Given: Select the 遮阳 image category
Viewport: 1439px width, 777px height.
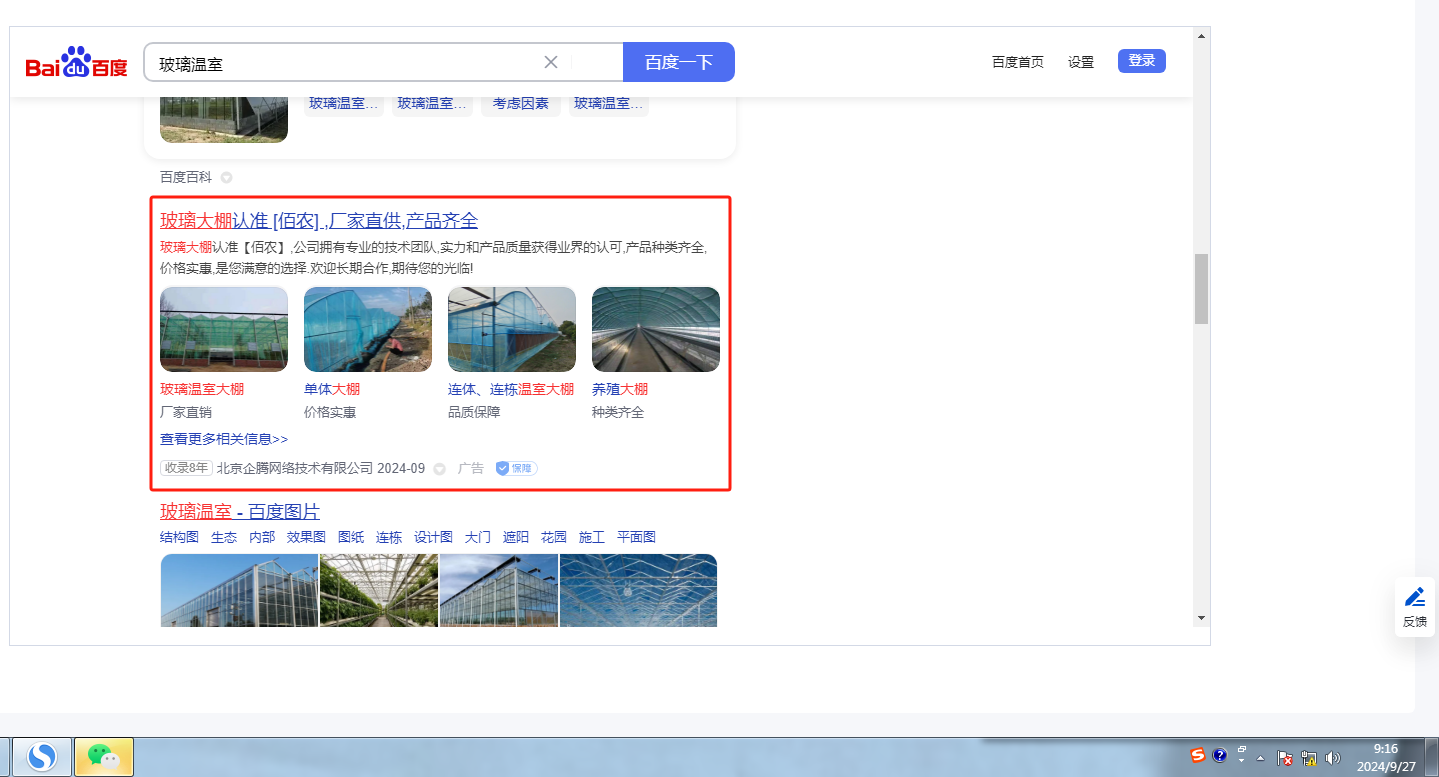Looking at the screenshot, I should (x=516, y=537).
